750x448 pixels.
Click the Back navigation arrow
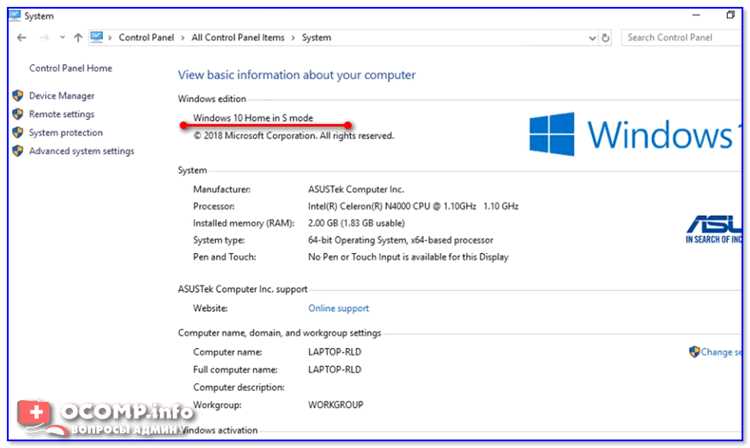coord(22,37)
